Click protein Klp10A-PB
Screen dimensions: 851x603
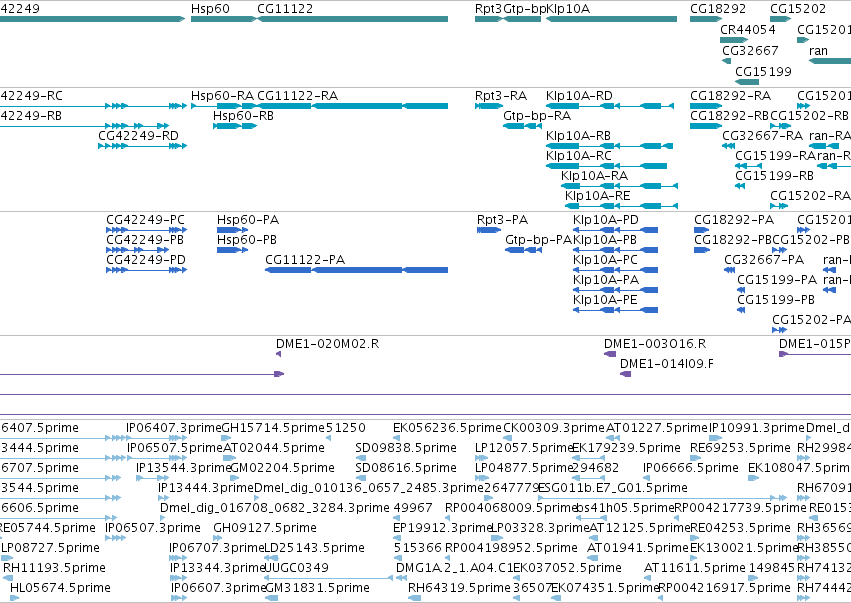[x=615, y=250]
